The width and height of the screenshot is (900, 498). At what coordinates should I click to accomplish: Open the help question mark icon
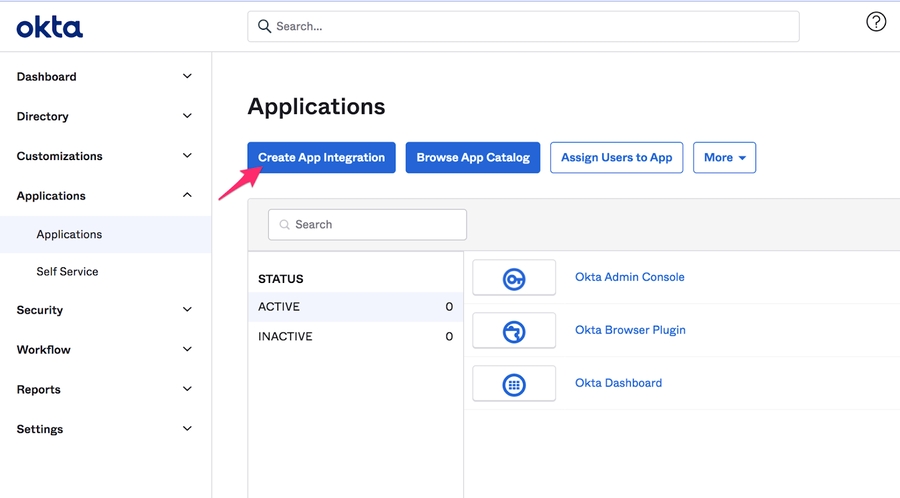[x=876, y=22]
